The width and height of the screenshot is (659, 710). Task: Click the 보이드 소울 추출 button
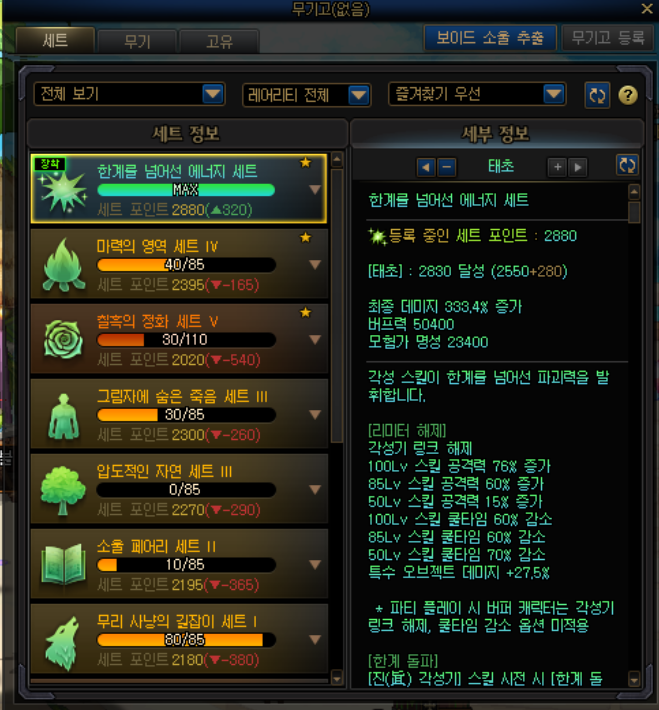(490, 38)
